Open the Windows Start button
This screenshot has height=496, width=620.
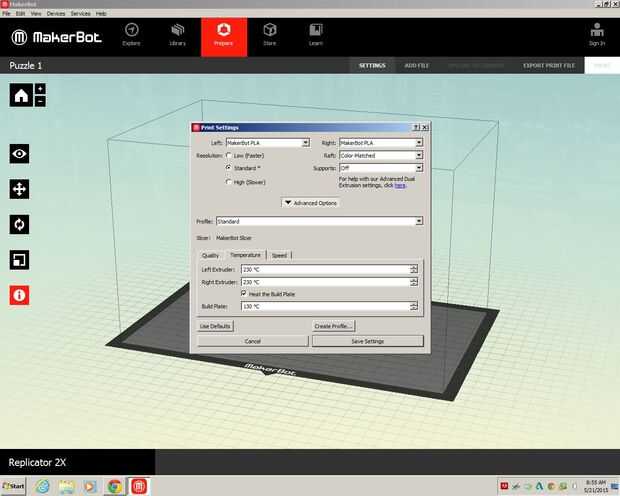(x=13, y=486)
